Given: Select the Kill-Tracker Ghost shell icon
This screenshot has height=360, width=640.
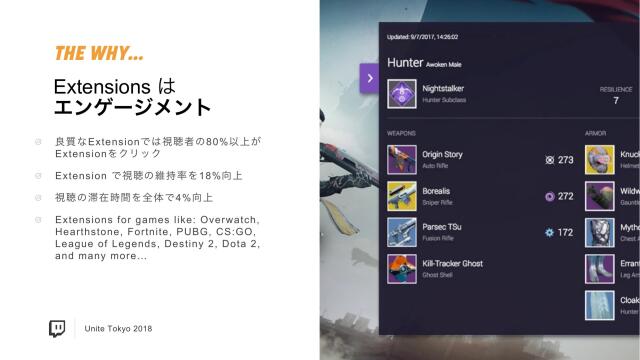Looking at the screenshot, I should tap(402, 269).
